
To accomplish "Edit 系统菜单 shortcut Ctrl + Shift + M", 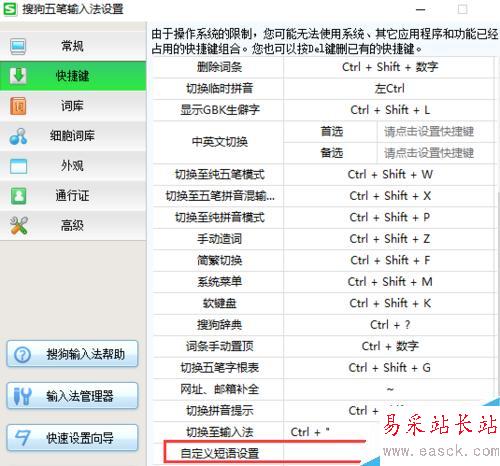I will coord(389,282).
